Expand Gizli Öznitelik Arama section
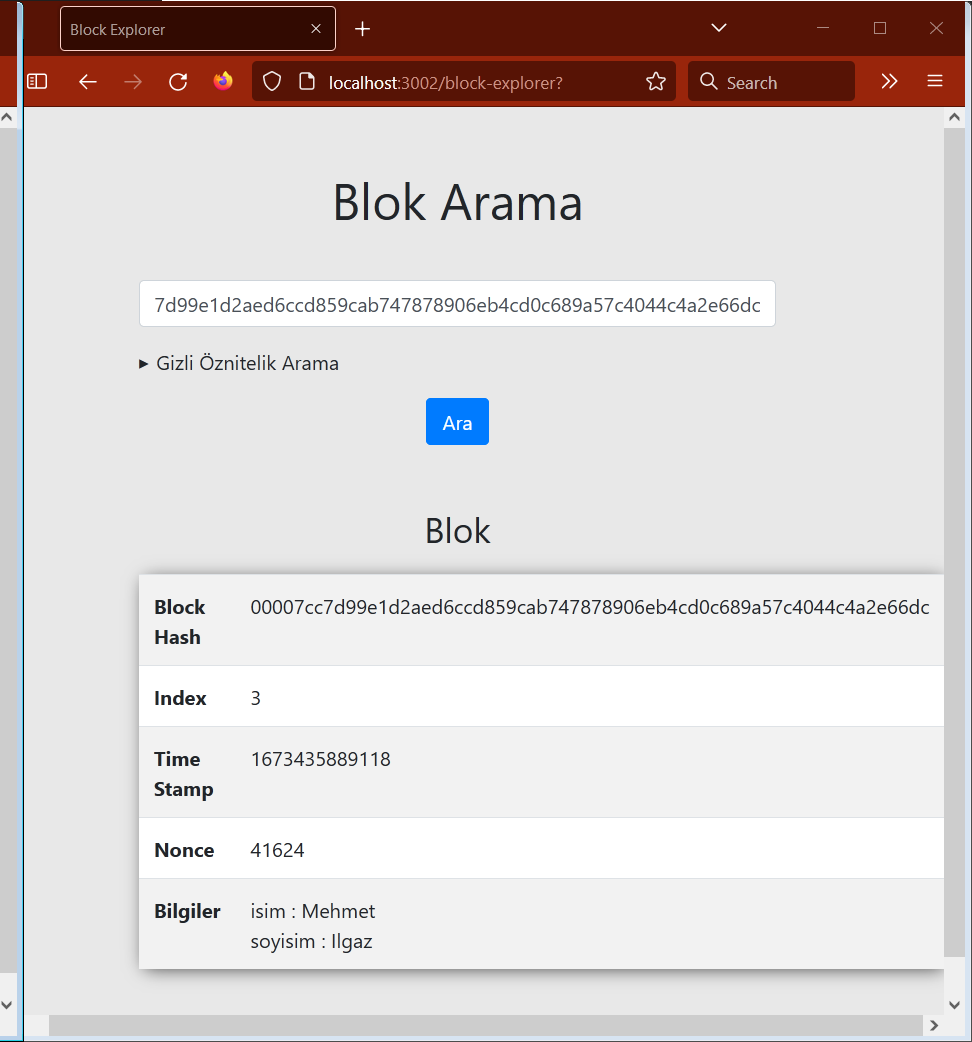Screen dimensions: 972x1042 click(247, 363)
